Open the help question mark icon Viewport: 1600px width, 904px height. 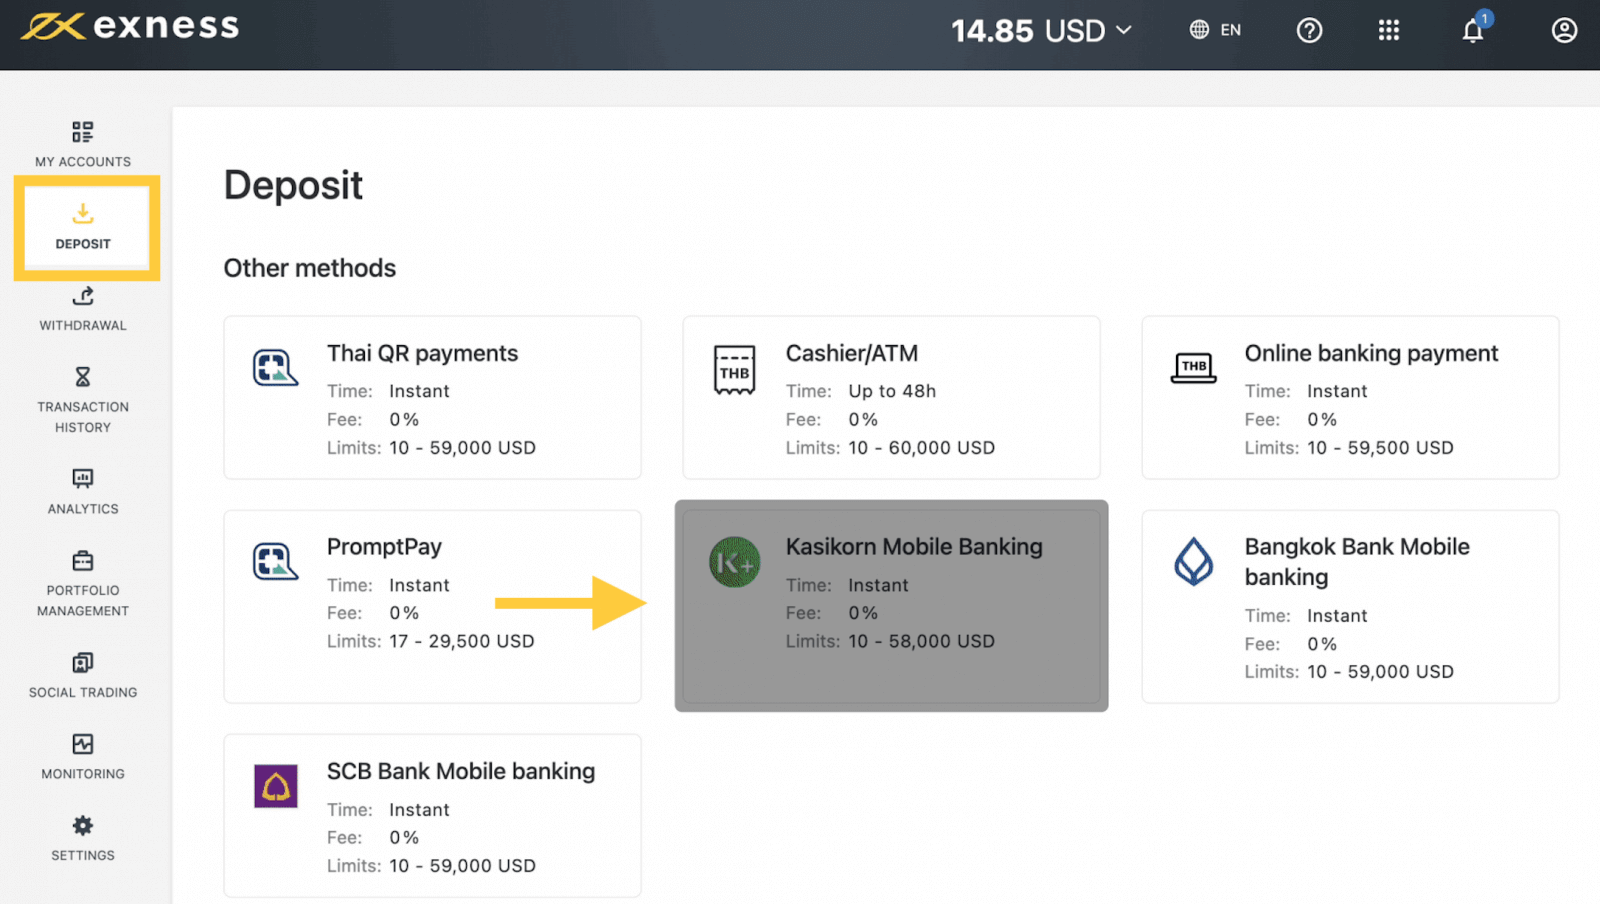pyautogui.click(x=1309, y=30)
